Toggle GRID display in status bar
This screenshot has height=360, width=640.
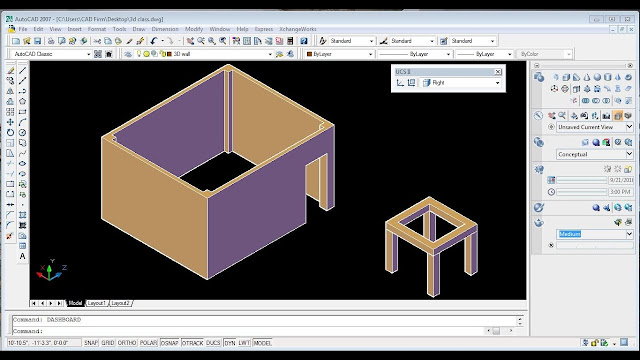click(108, 343)
